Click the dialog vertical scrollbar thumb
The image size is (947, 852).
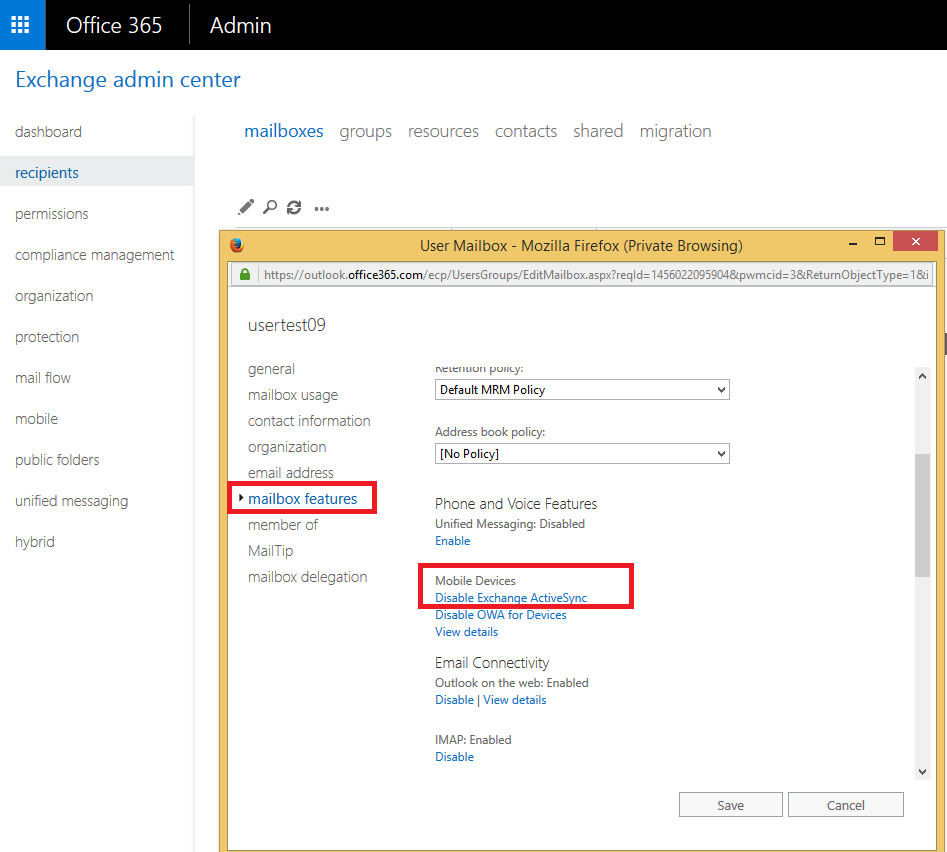[922, 516]
